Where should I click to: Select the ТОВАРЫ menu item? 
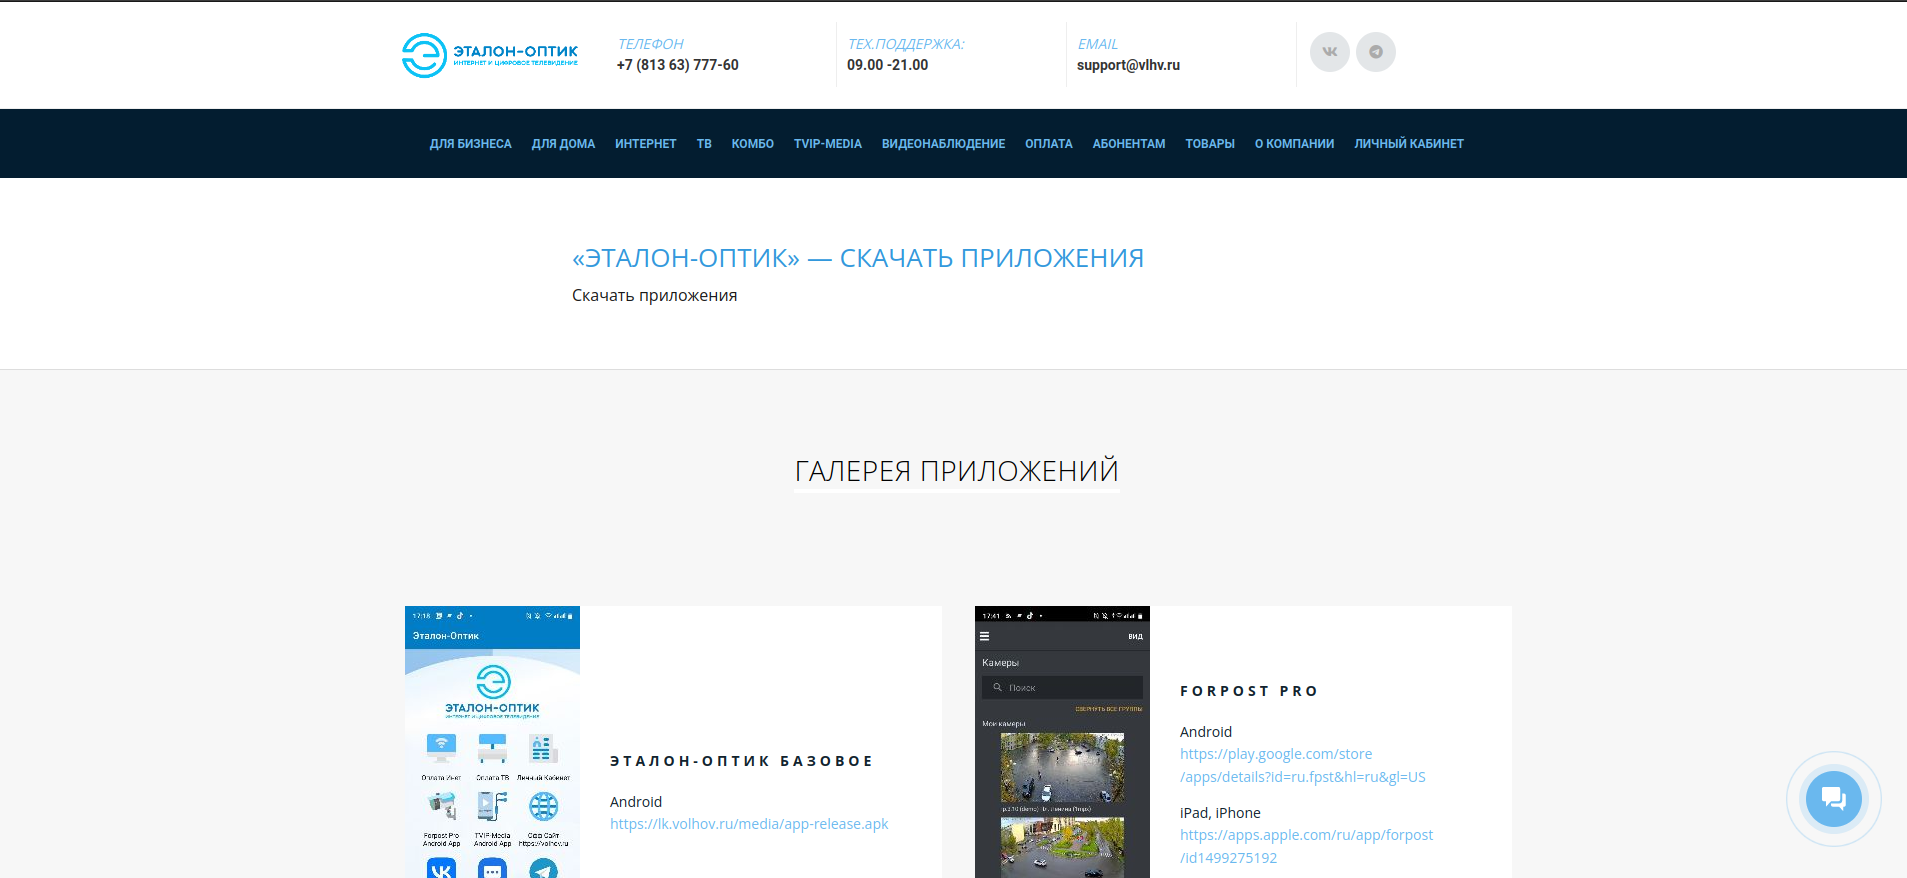[1210, 144]
